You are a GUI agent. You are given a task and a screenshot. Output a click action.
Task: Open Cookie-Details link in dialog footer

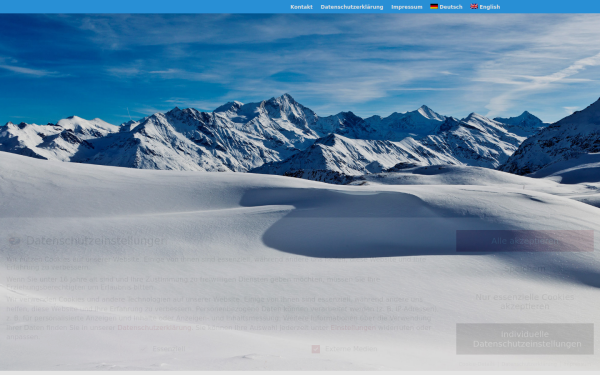(x=477, y=364)
